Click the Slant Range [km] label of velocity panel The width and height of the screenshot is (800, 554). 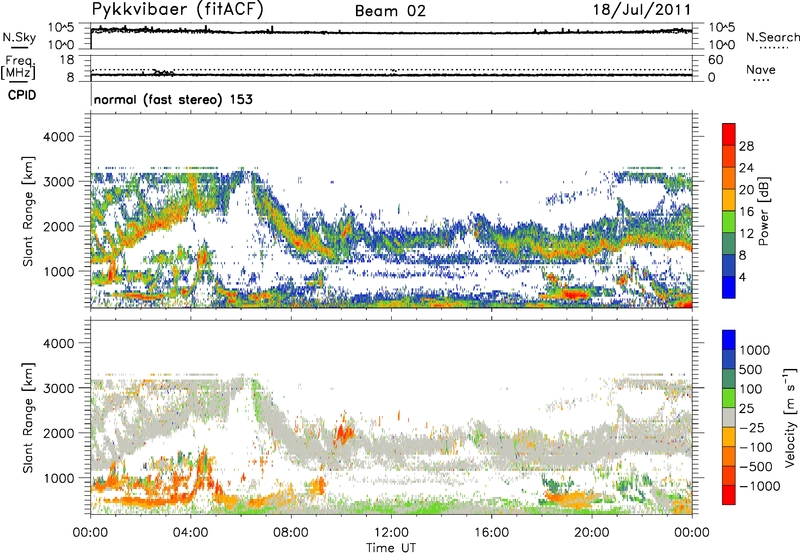(x=28, y=417)
